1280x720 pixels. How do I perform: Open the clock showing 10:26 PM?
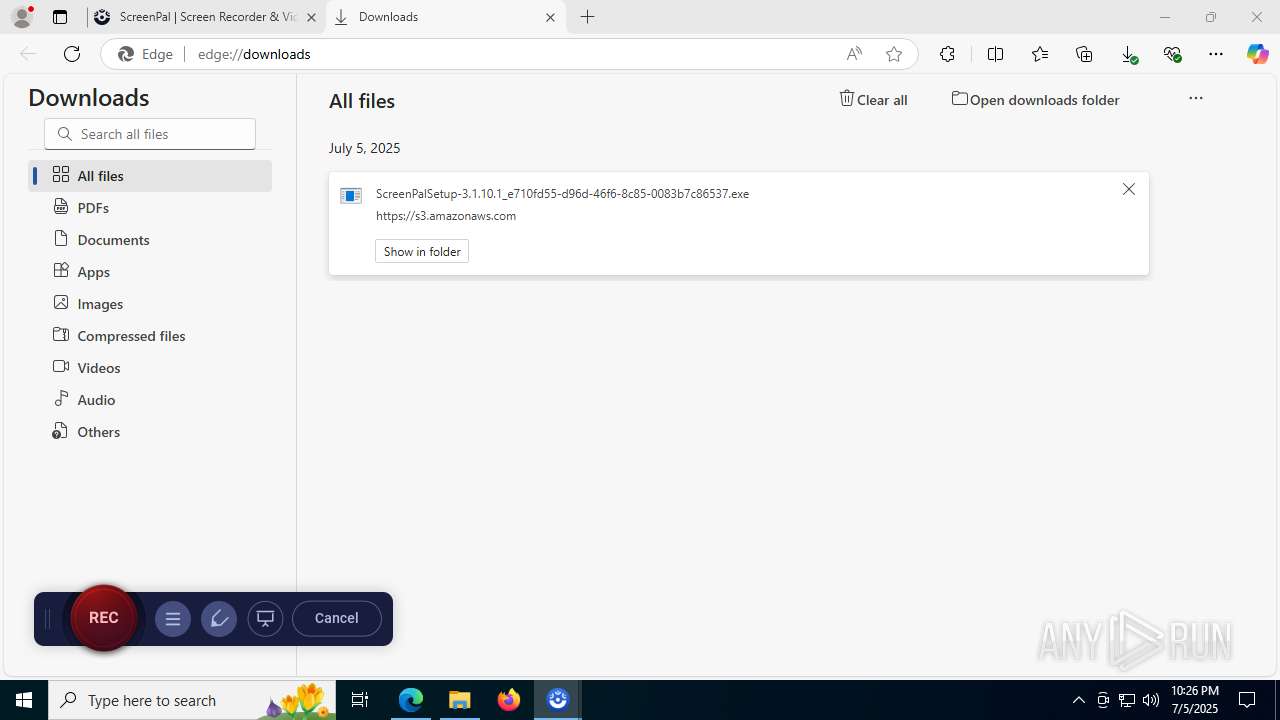[x=1195, y=700]
